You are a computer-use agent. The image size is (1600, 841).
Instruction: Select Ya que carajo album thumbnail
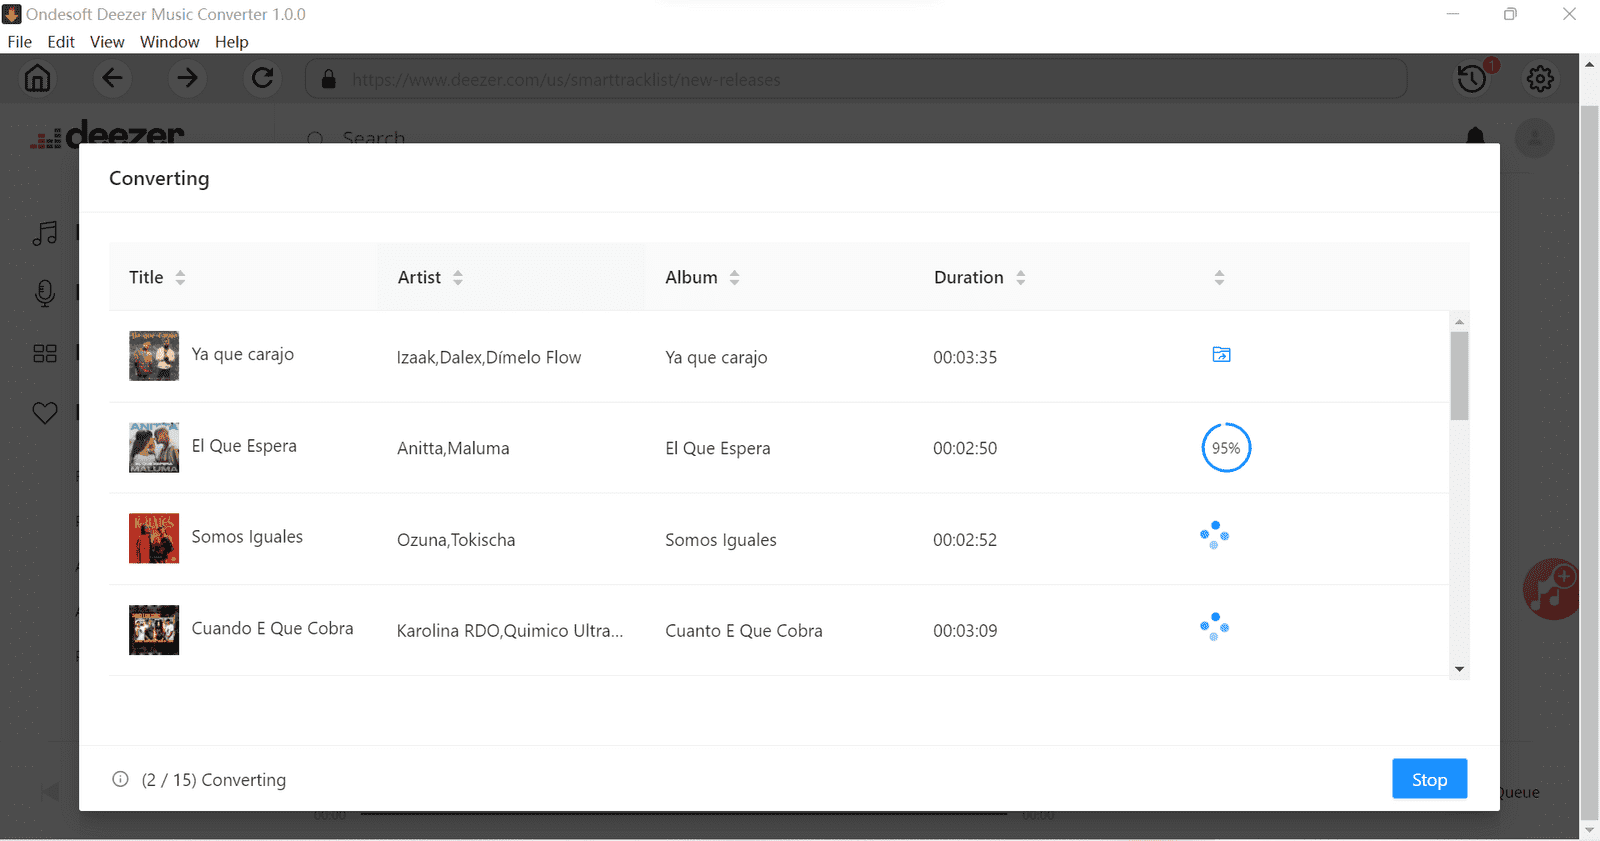[x=154, y=356]
